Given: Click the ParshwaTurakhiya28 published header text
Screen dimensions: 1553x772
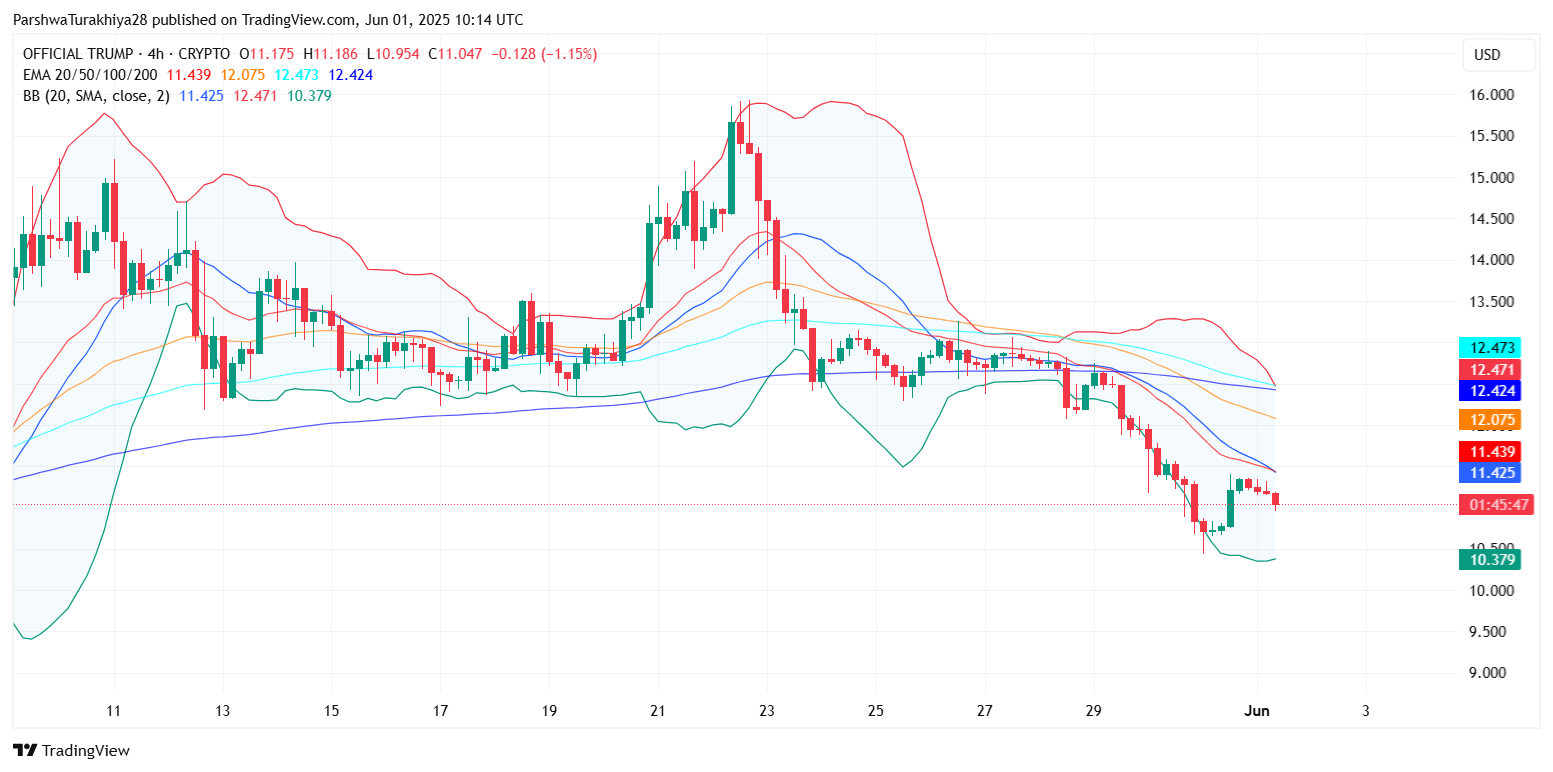Looking at the screenshot, I should click(268, 20).
